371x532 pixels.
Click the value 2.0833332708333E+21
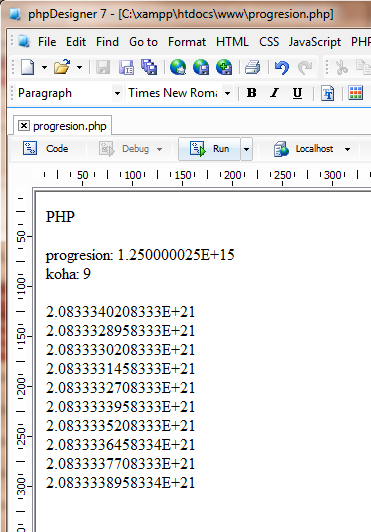[120, 388]
